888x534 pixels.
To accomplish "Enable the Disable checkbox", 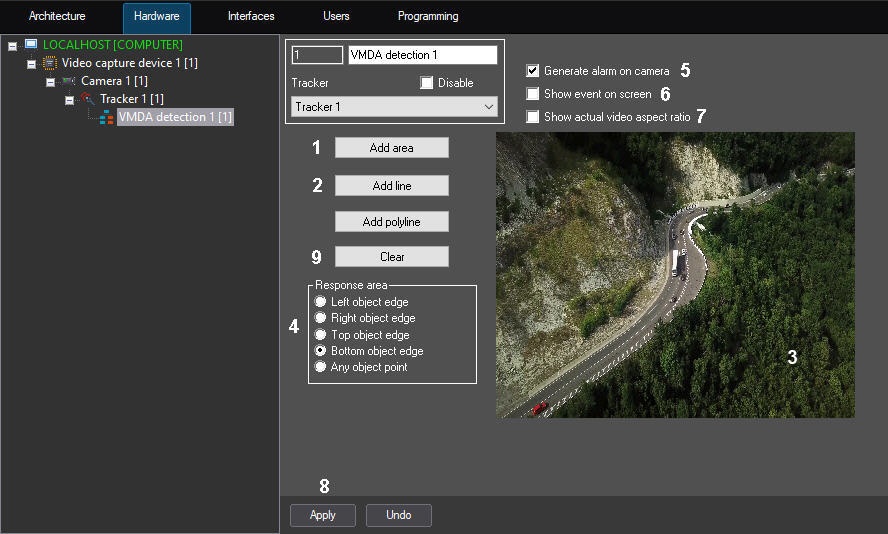I will pyautogui.click(x=427, y=83).
